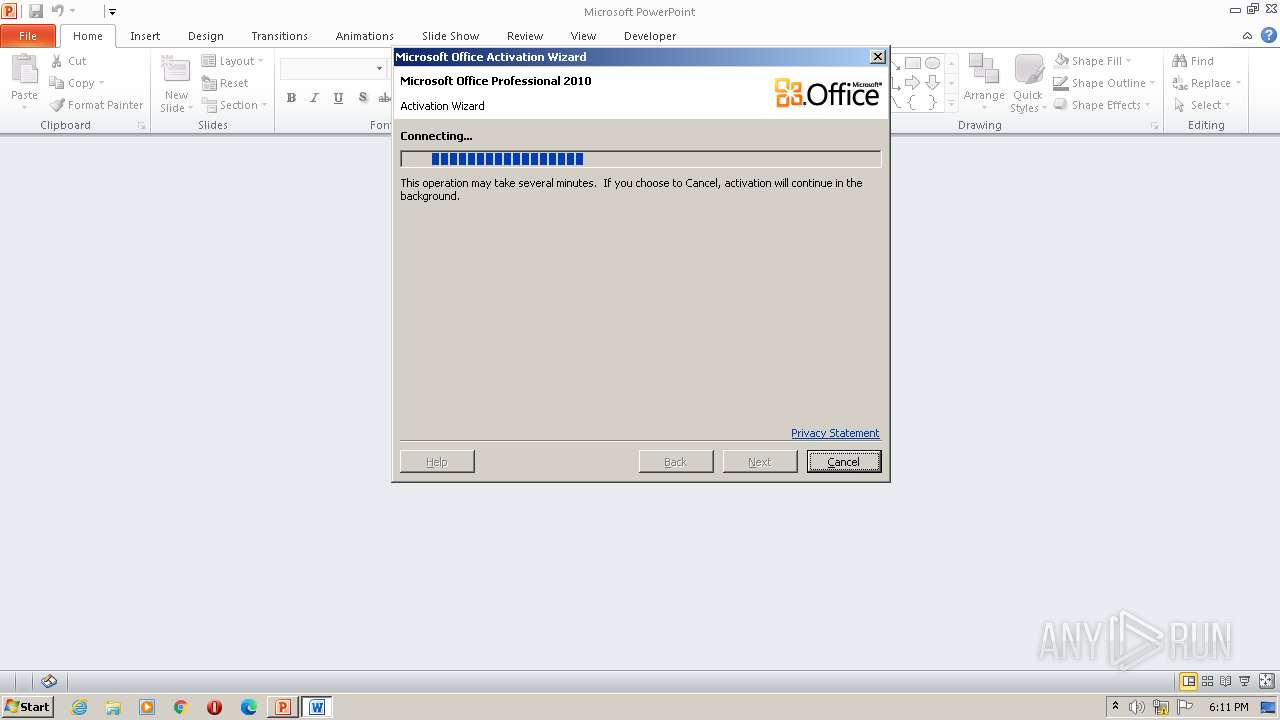Minimize the ribbon with the caret

[x=1247, y=35]
